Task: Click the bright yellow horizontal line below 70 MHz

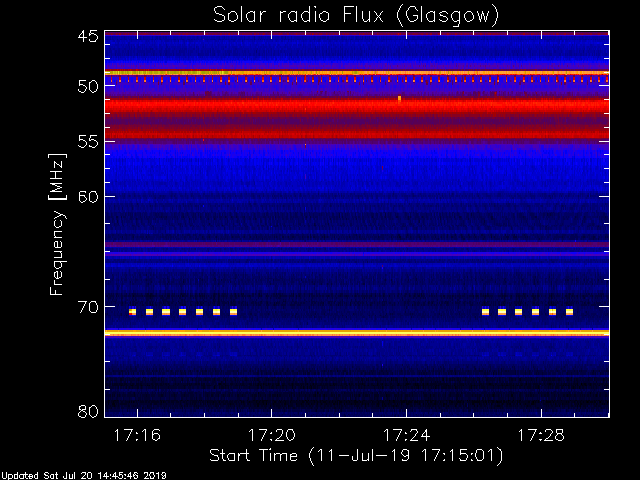Action: coord(357,333)
